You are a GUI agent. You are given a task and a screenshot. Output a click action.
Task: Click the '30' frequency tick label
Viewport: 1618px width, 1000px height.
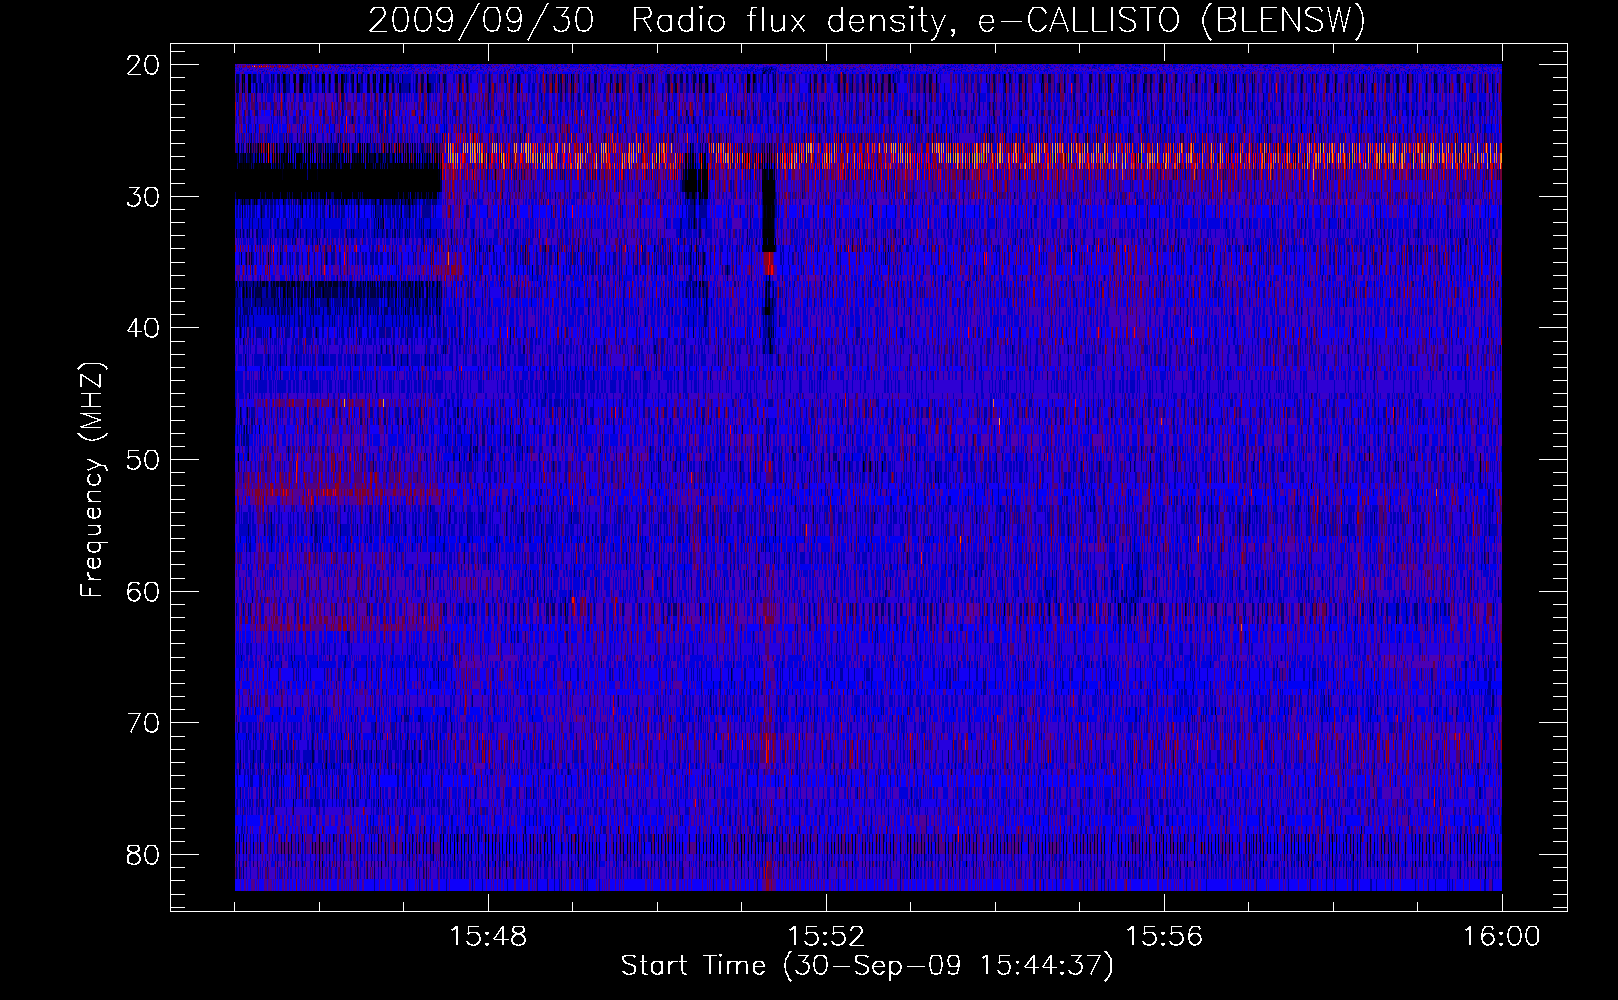coord(144,197)
